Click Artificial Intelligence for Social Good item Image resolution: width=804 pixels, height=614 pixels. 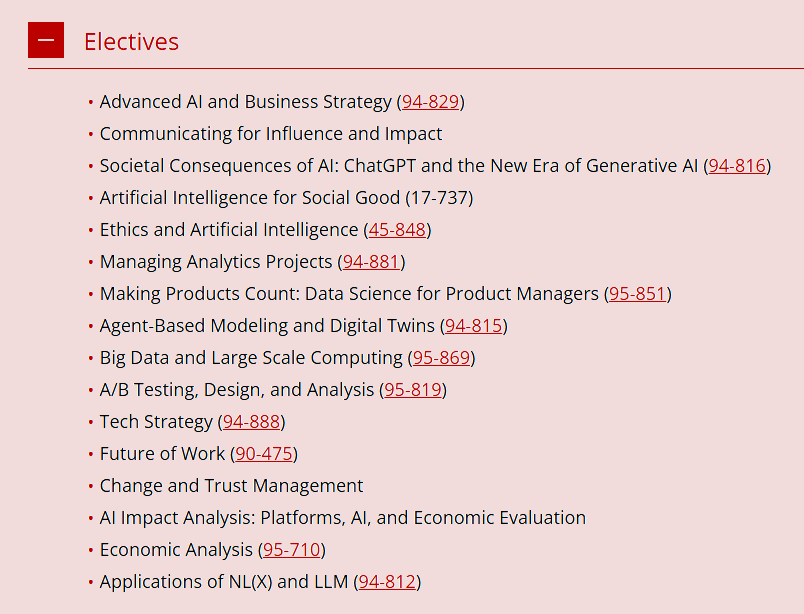point(286,197)
